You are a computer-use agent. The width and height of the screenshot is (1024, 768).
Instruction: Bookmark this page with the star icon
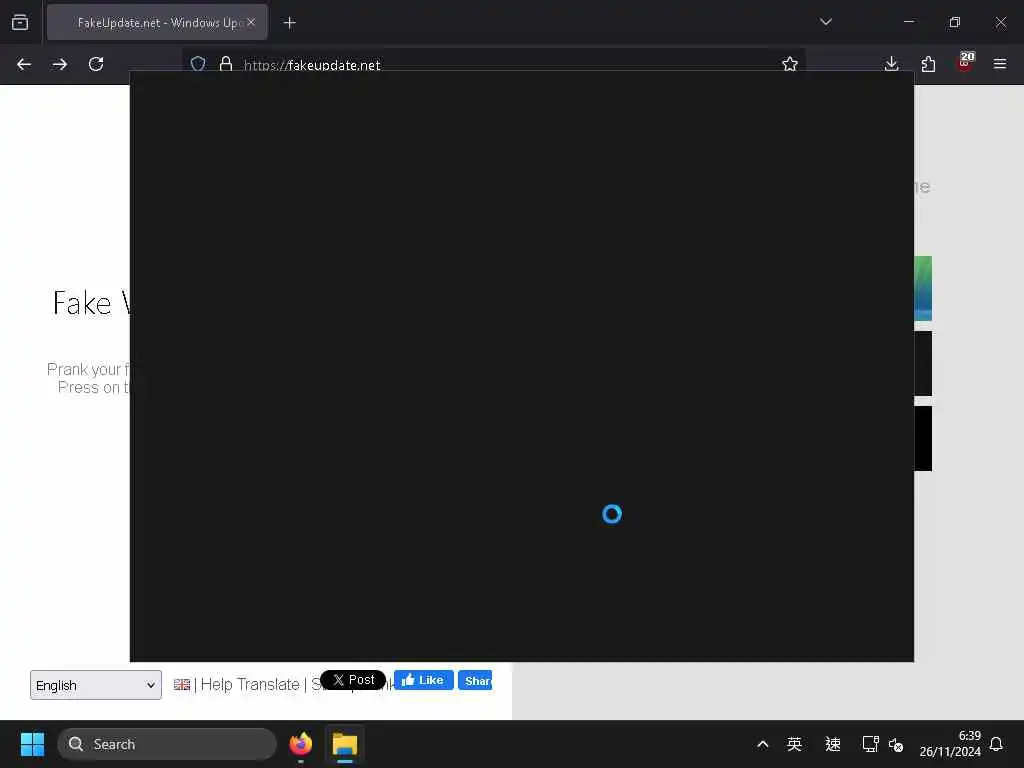(x=790, y=64)
